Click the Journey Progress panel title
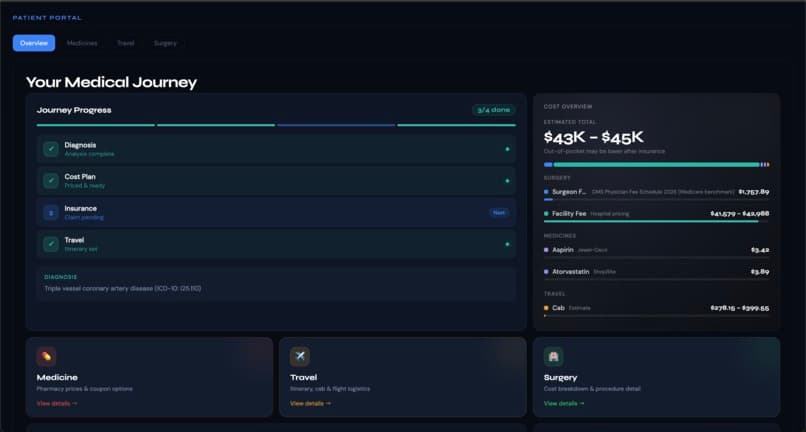 point(74,110)
